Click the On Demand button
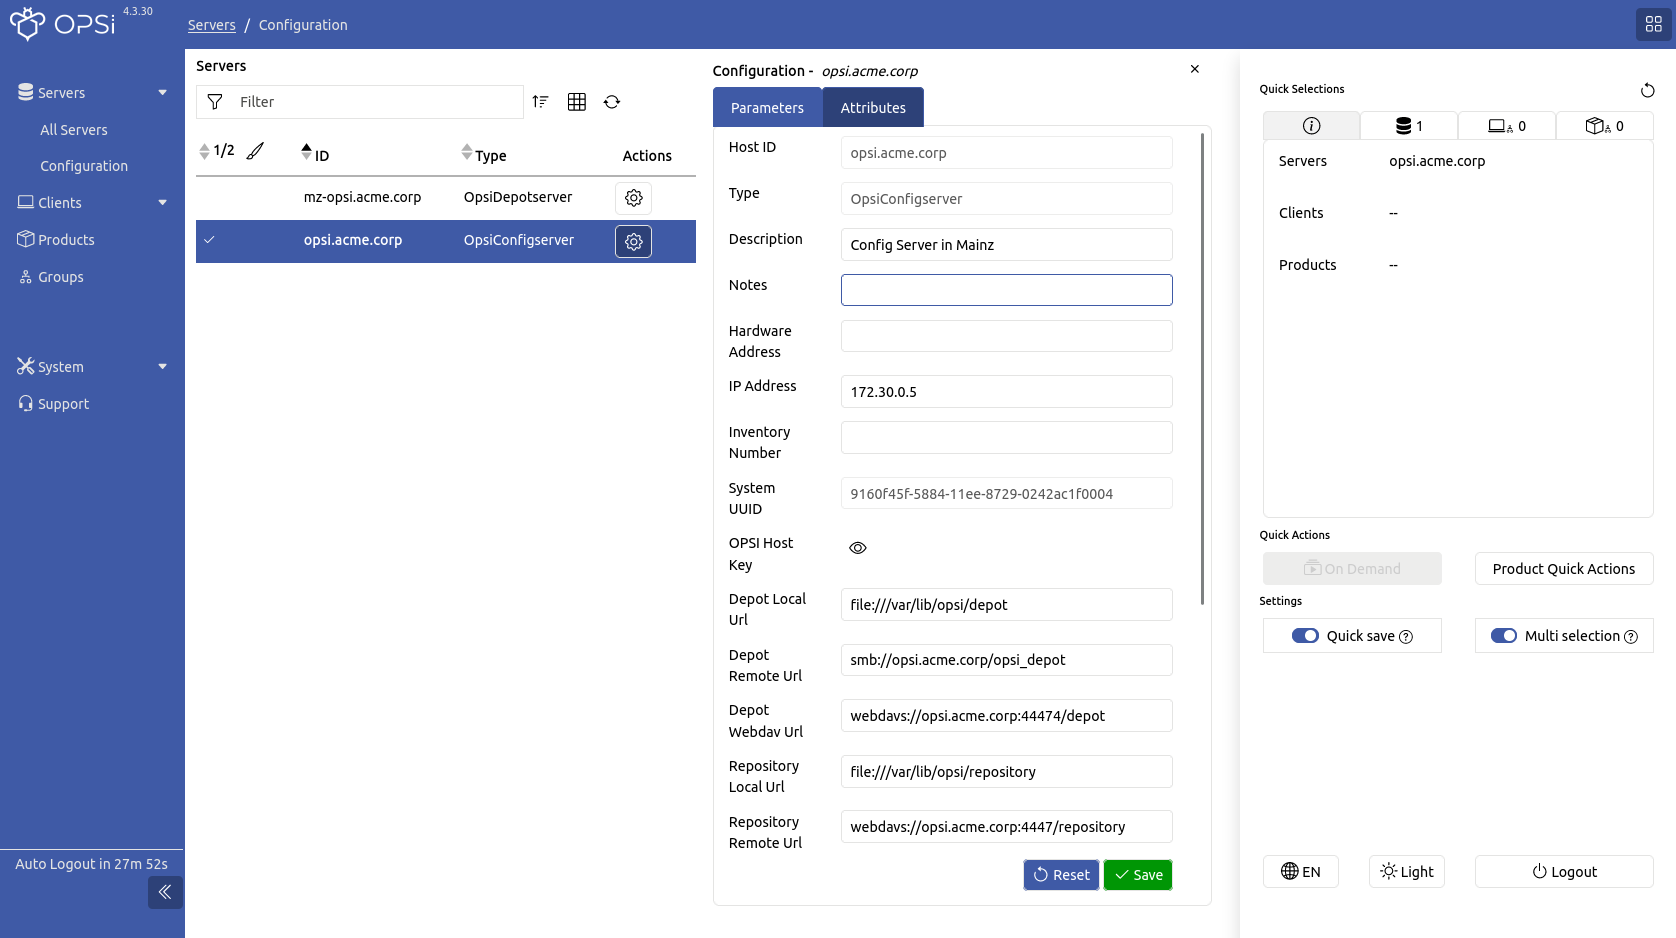The image size is (1676, 938). (1352, 569)
